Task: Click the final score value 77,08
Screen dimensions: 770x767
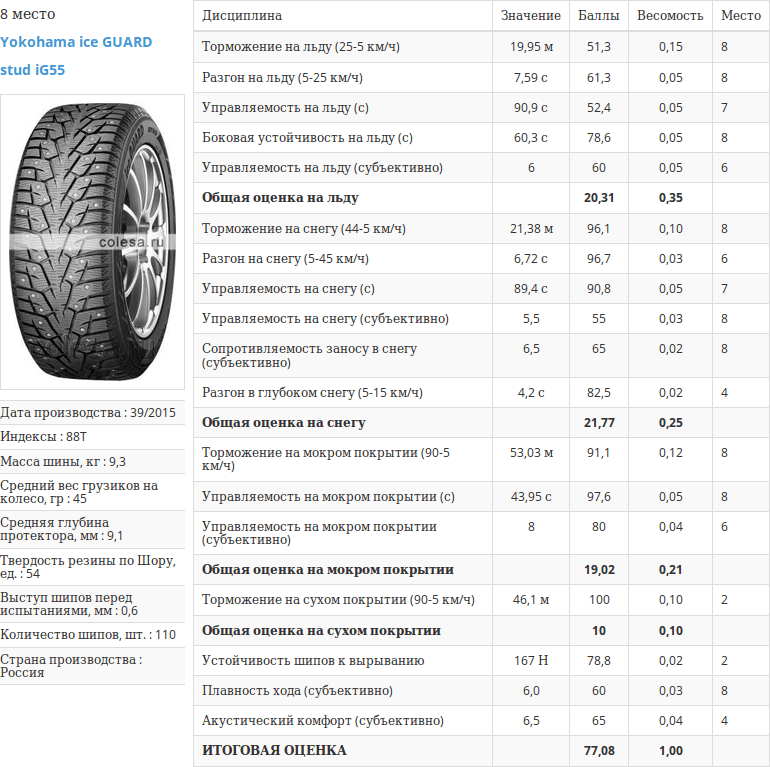Action: [x=598, y=750]
